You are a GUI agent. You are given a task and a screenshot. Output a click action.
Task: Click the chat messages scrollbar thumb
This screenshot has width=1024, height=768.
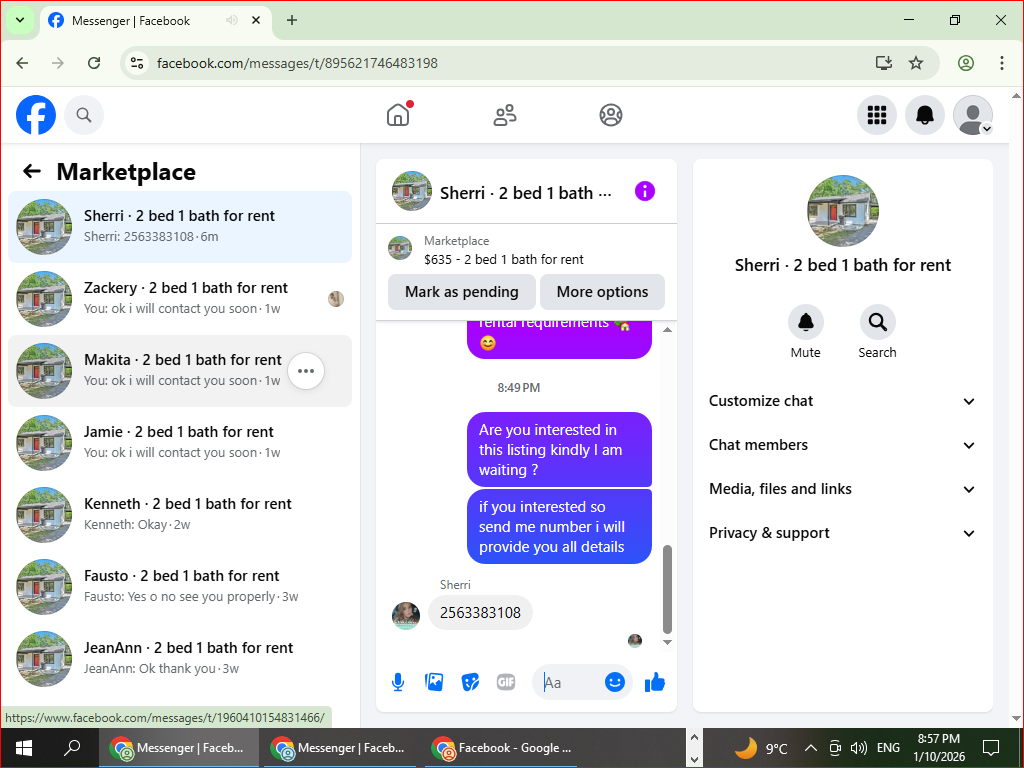(667, 590)
